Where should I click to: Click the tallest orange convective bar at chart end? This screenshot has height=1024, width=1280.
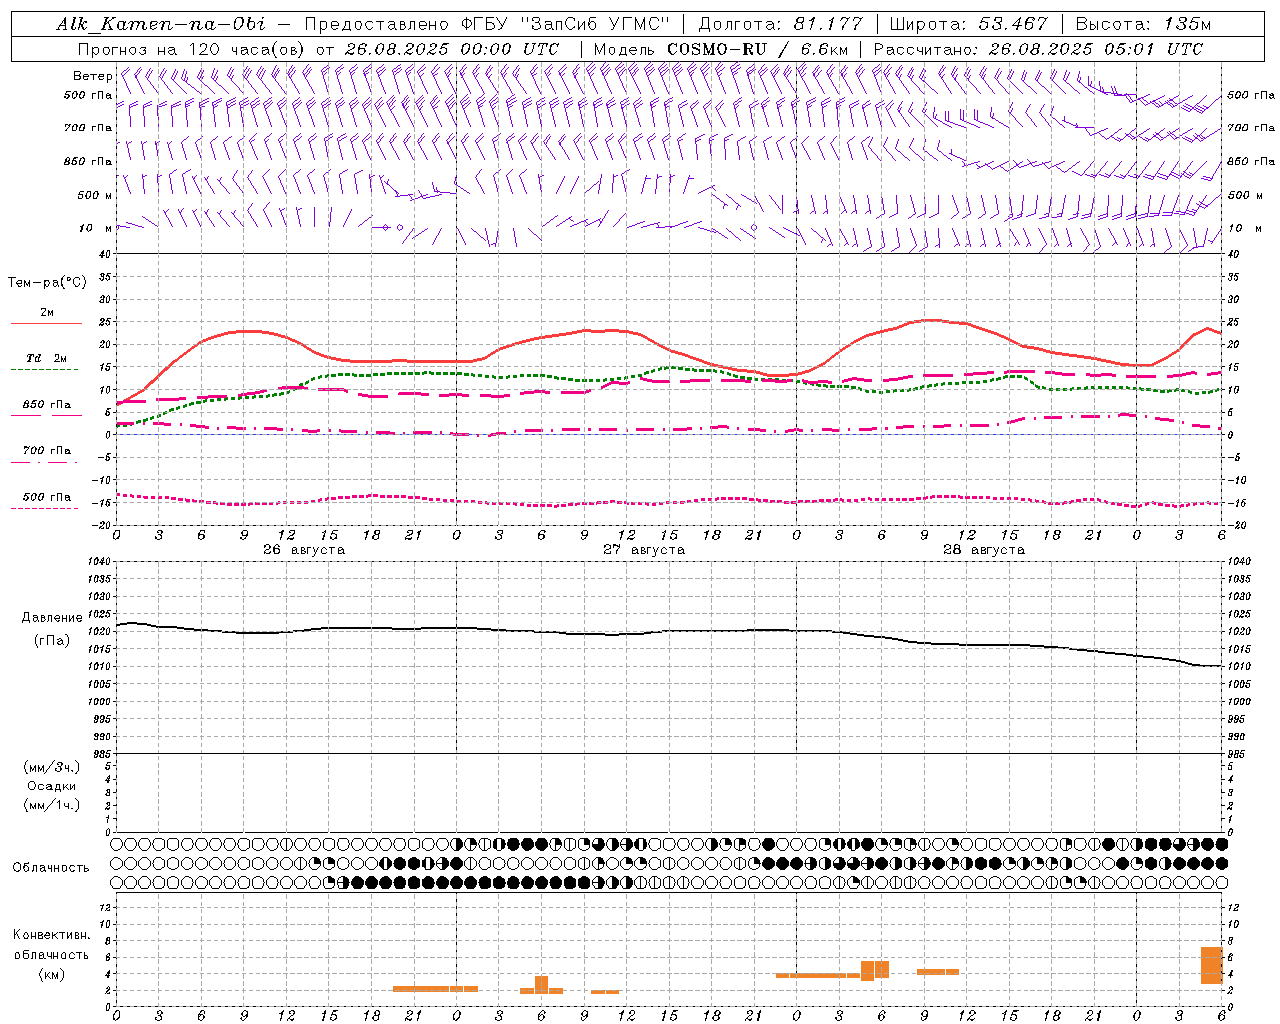pos(1211,965)
